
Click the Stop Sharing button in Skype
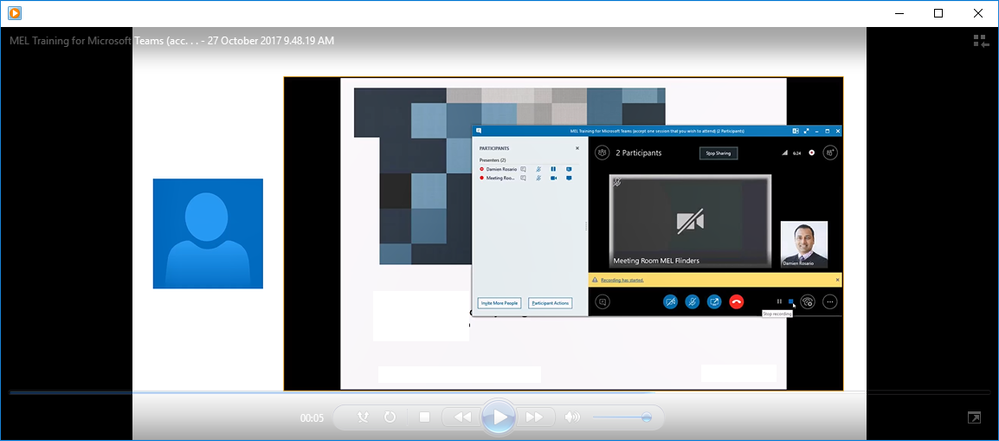pyautogui.click(x=718, y=153)
